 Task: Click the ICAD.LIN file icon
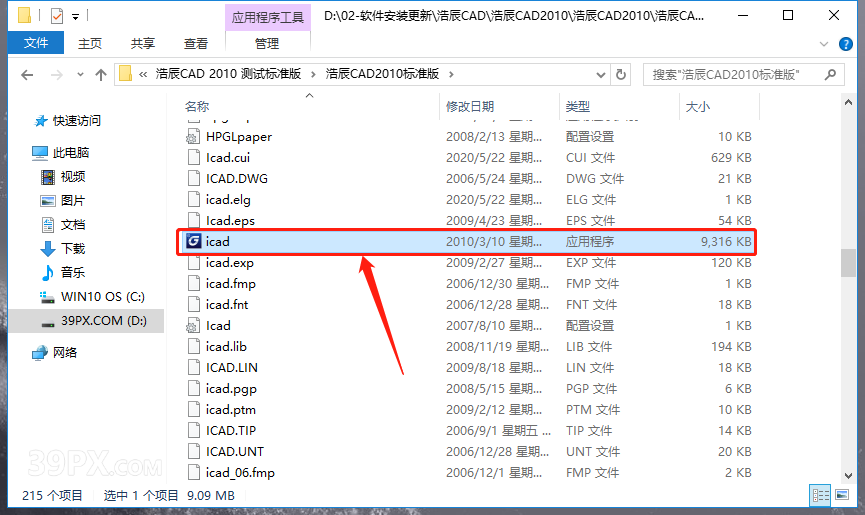pos(194,368)
